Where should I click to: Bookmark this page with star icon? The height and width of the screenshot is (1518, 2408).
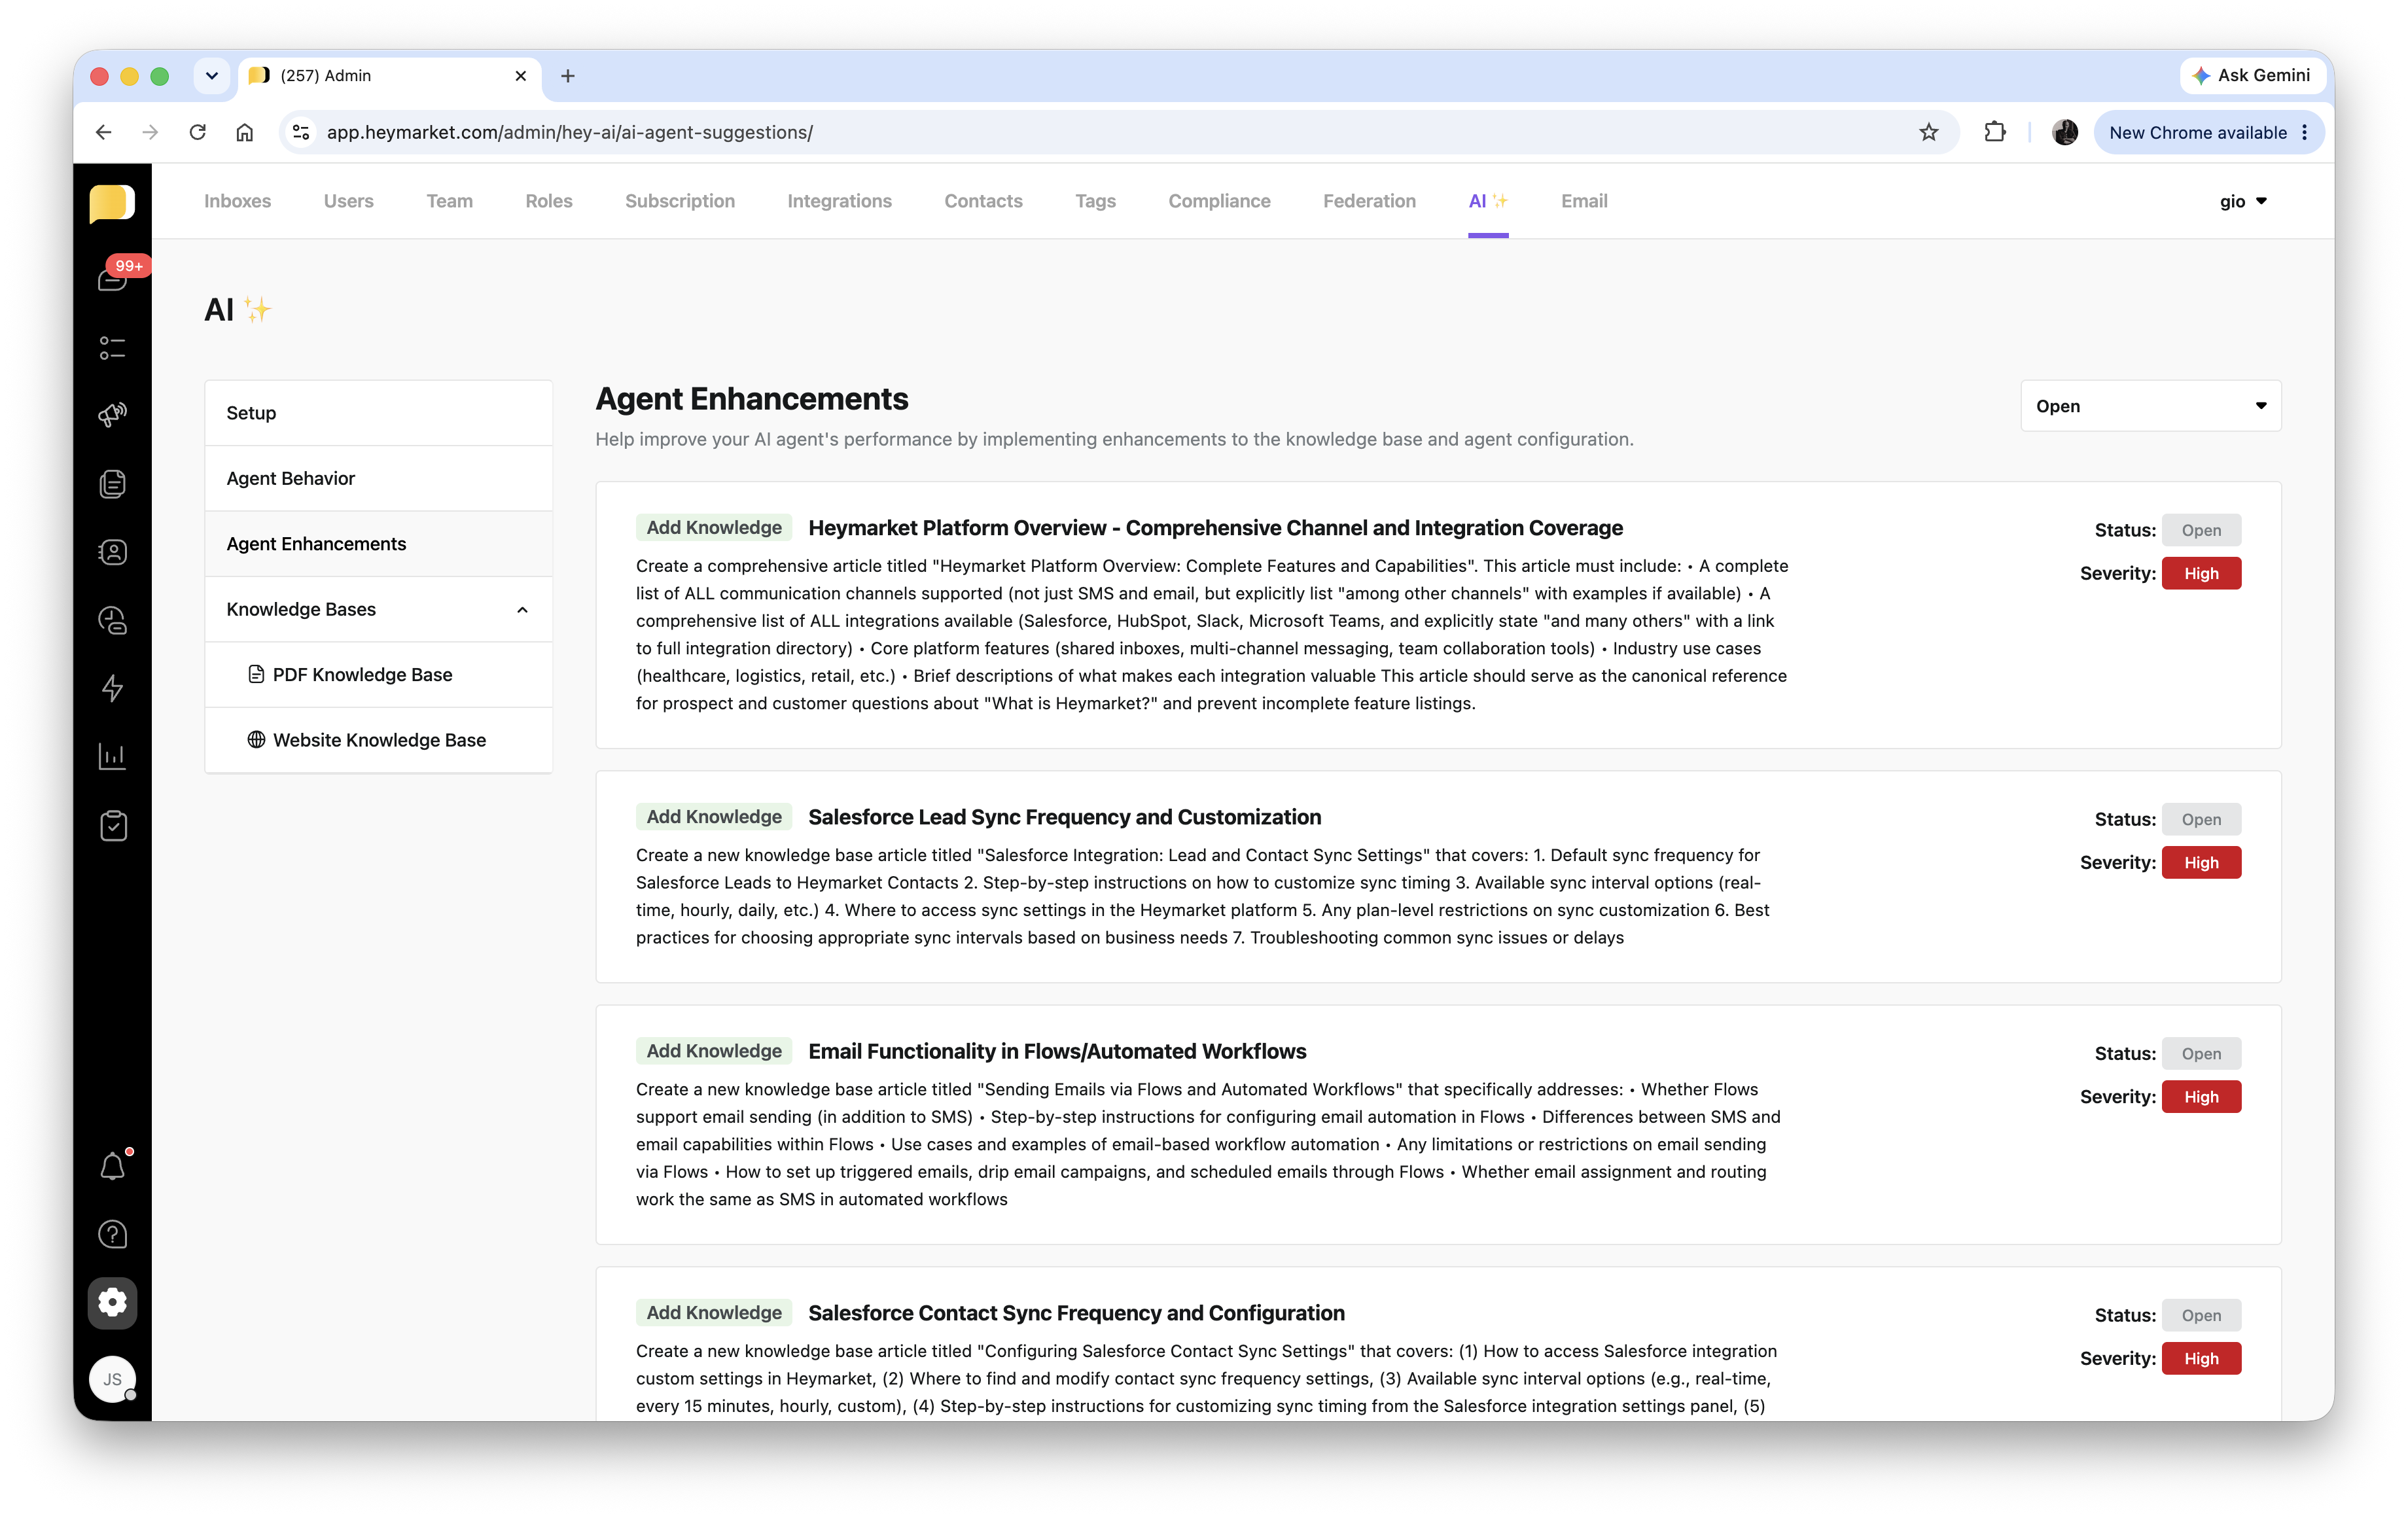tap(1928, 132)
